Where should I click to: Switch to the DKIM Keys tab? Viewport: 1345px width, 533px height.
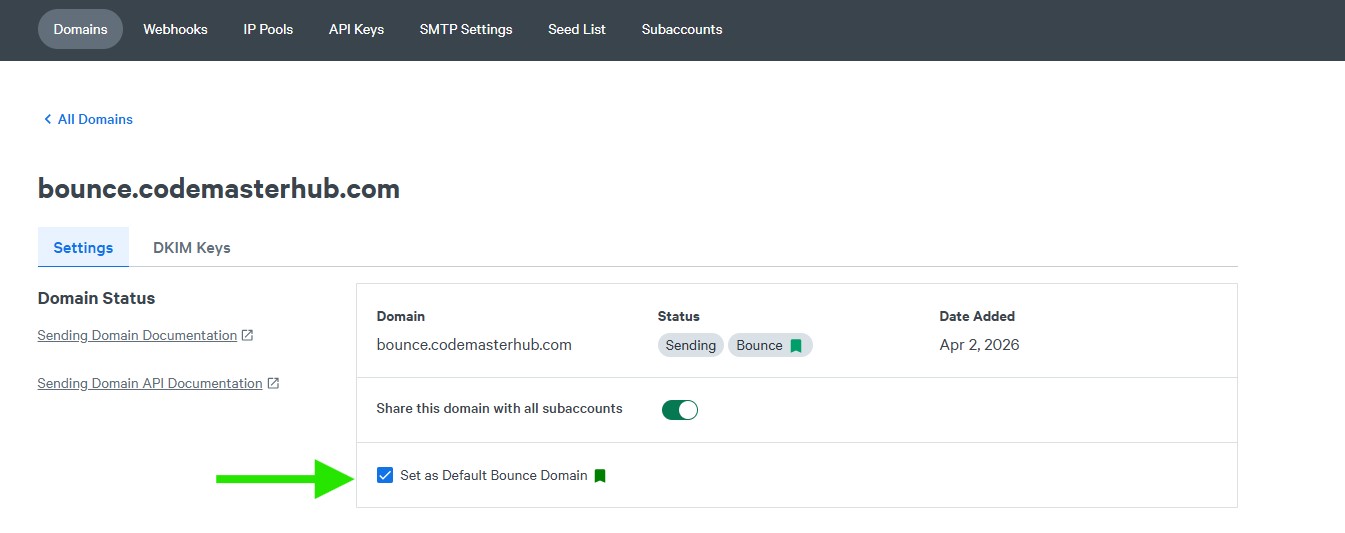click(191, 247)
